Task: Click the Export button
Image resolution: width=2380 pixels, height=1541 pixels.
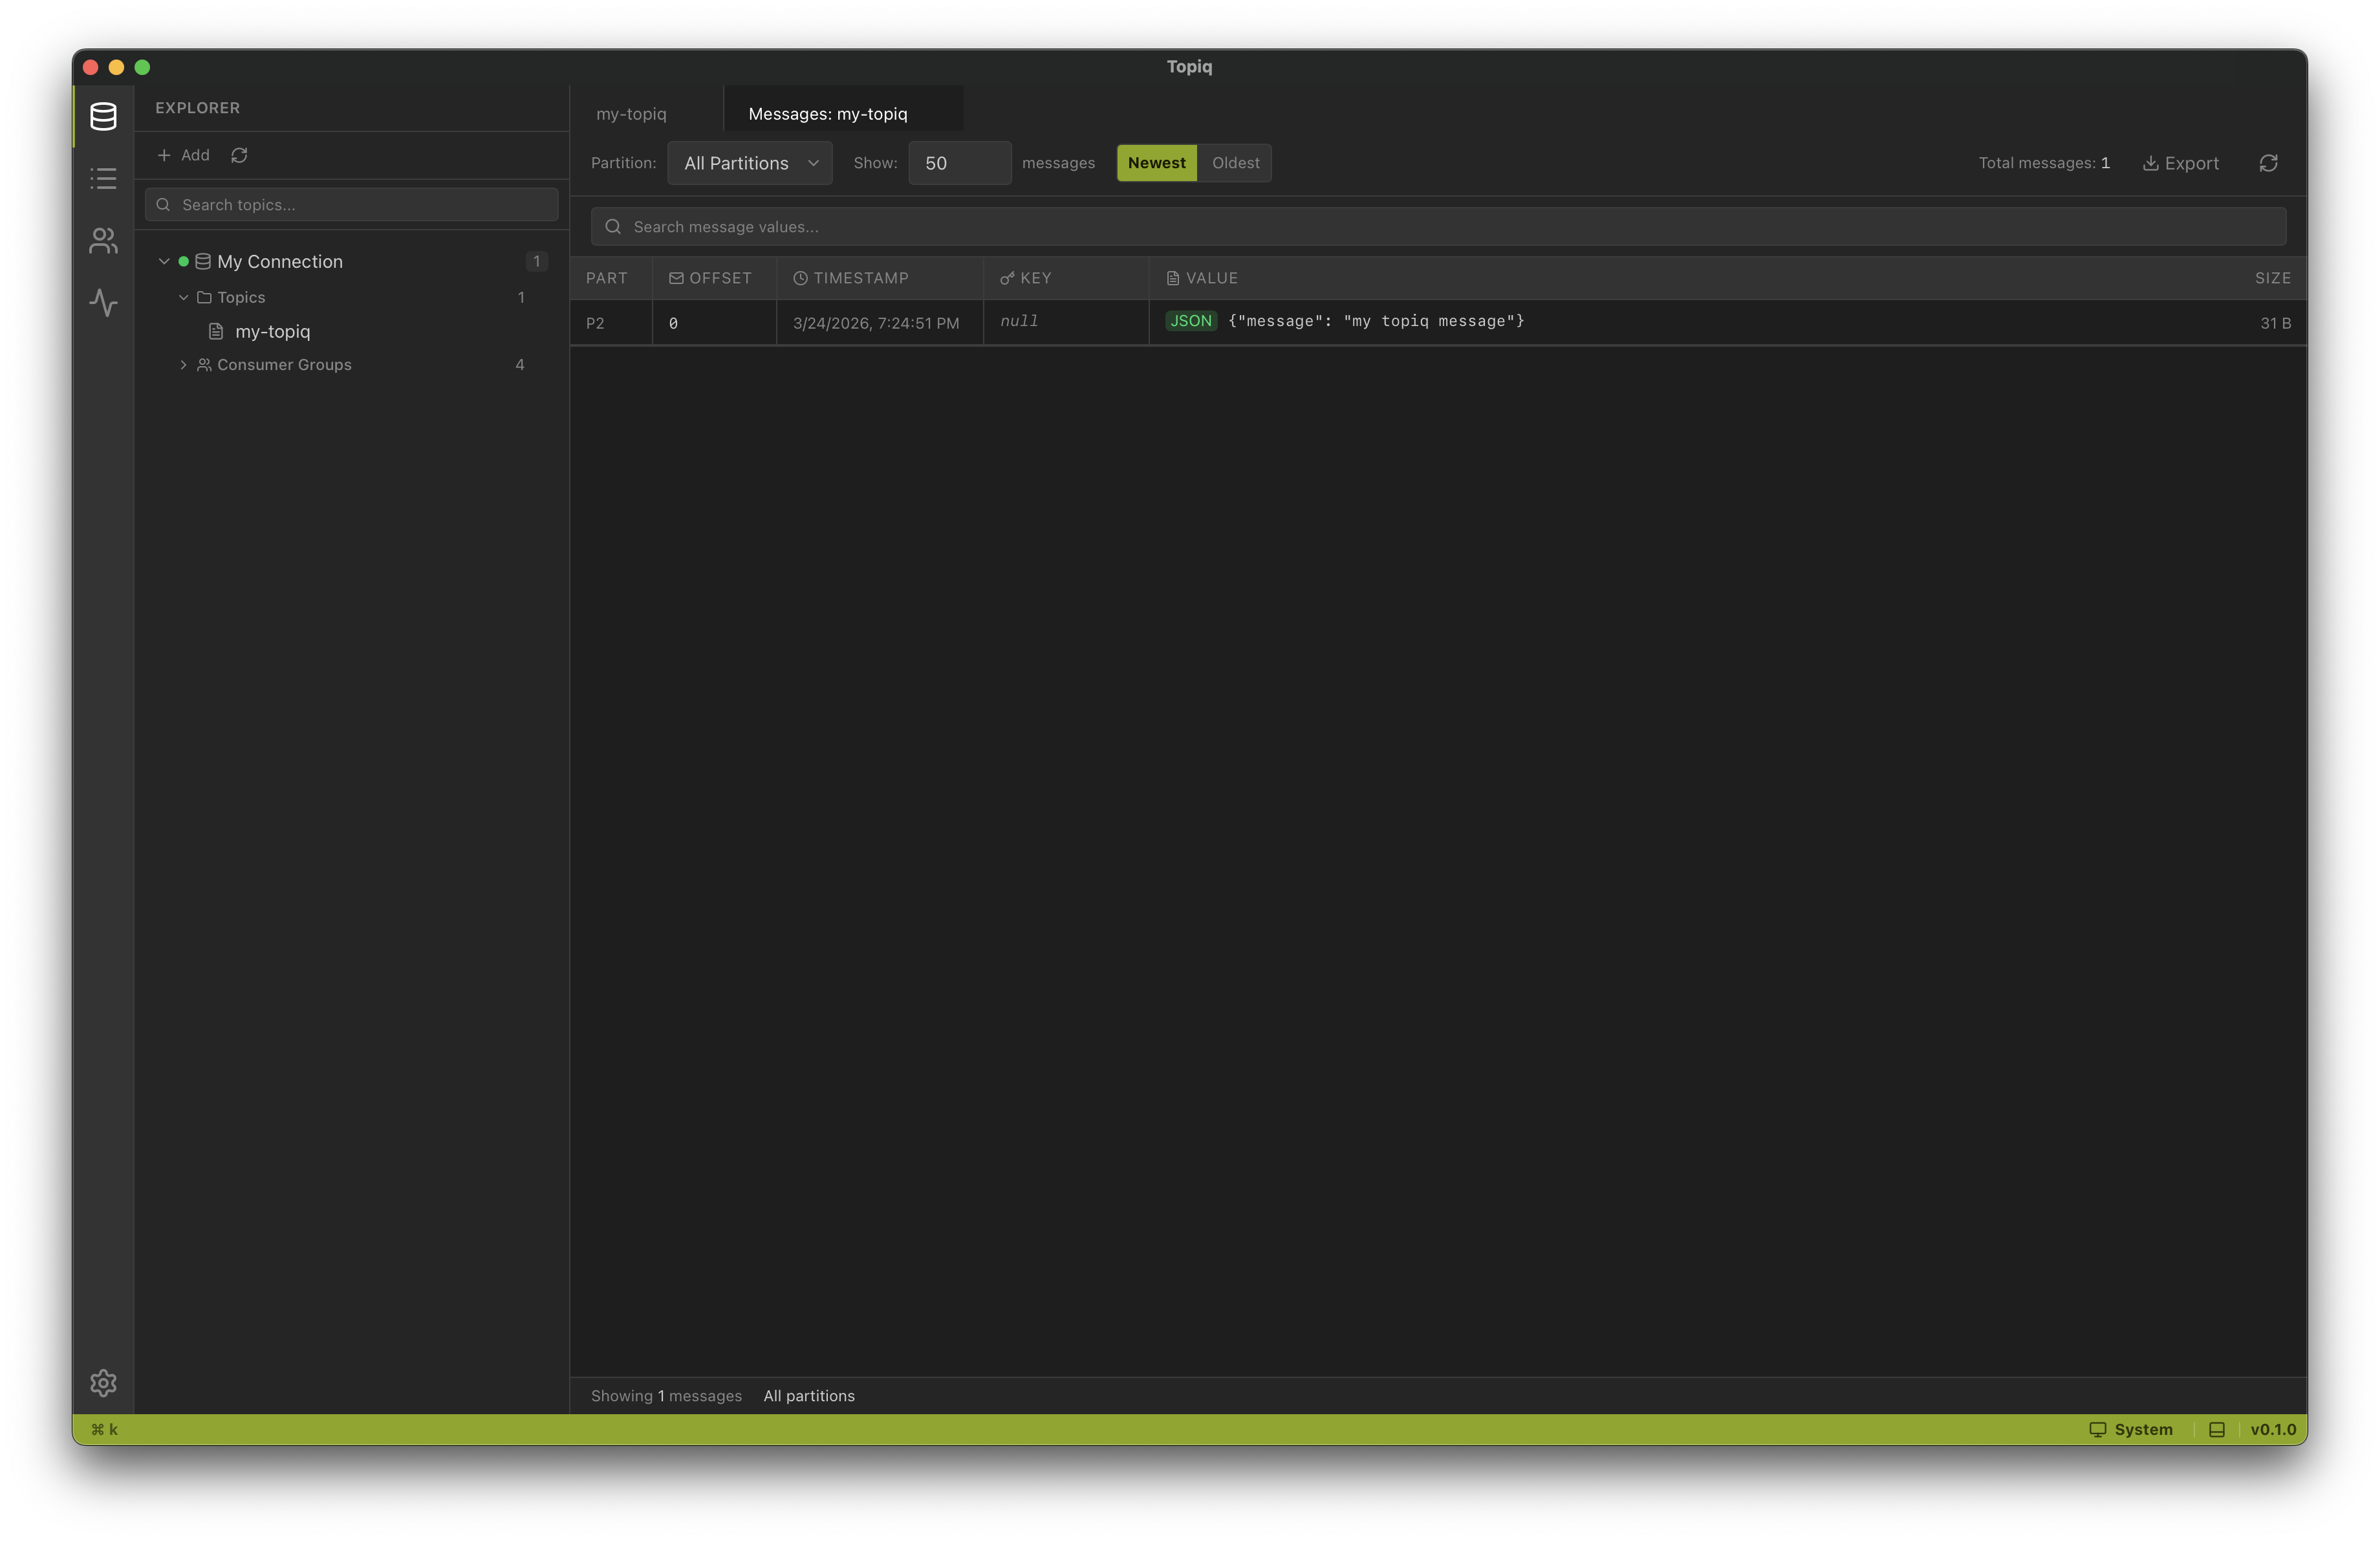Action: (x=2180, y=163)
